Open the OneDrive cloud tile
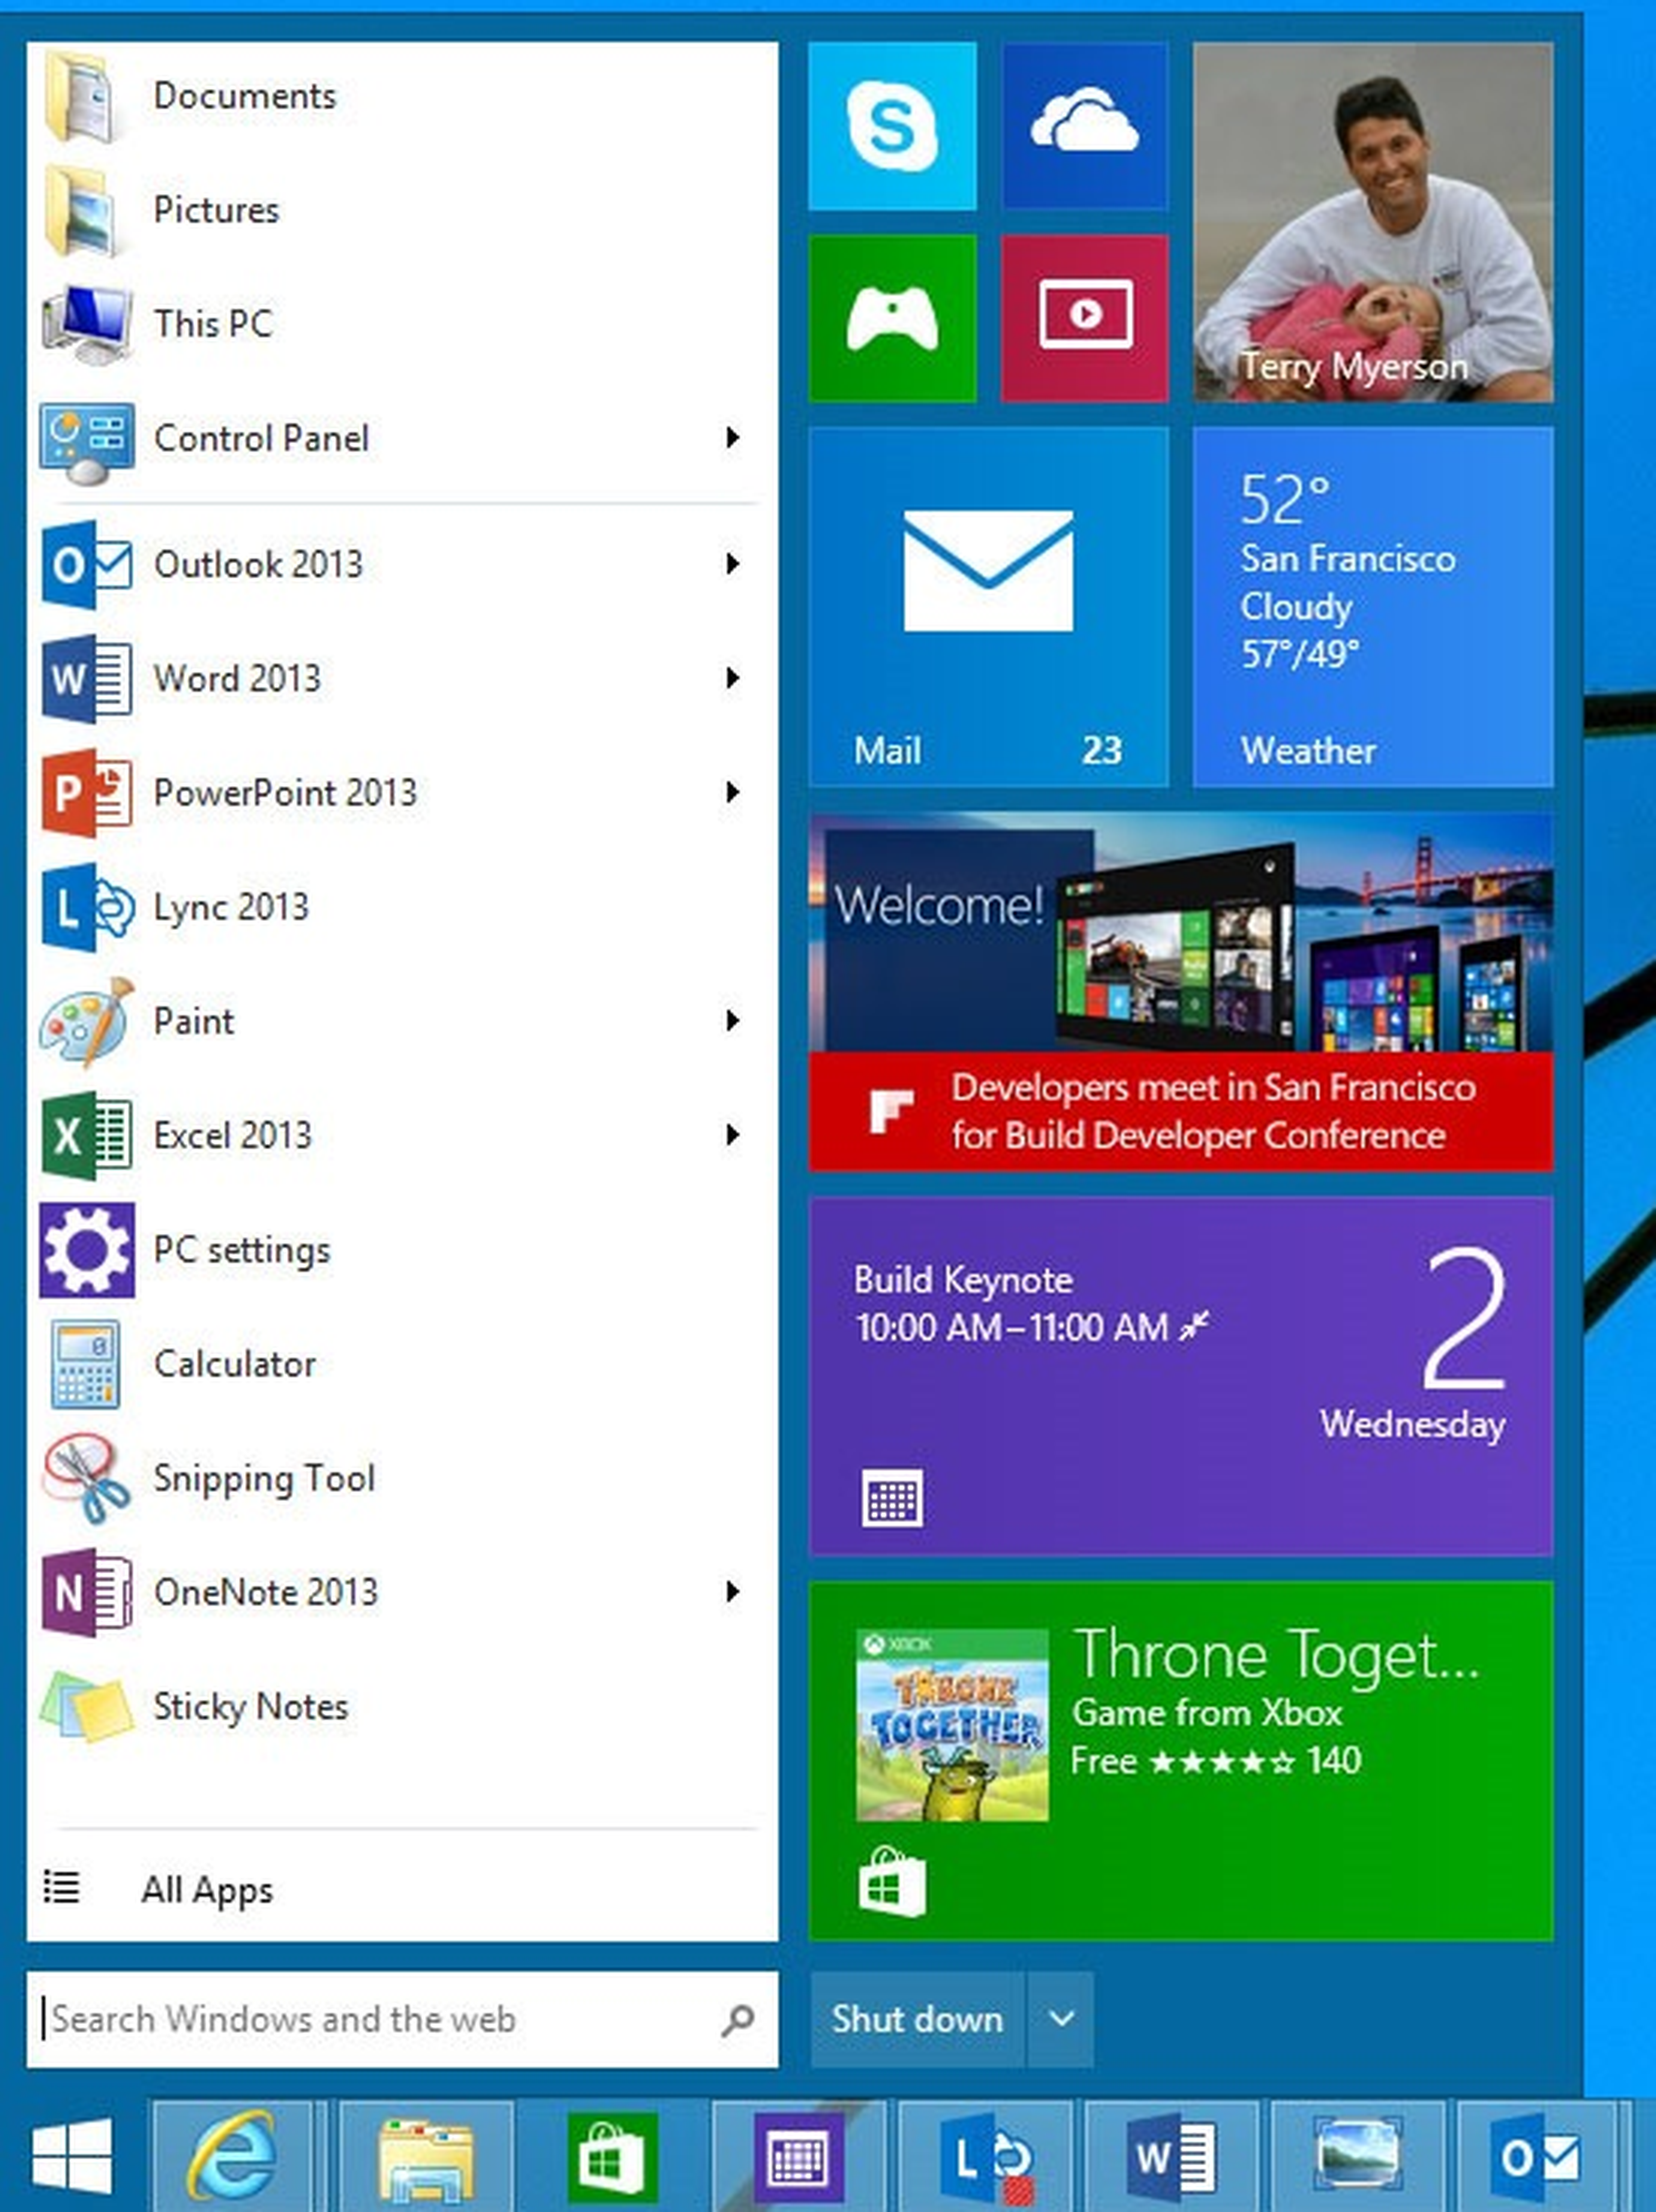1656x2212 pixels. point(1084,126)
